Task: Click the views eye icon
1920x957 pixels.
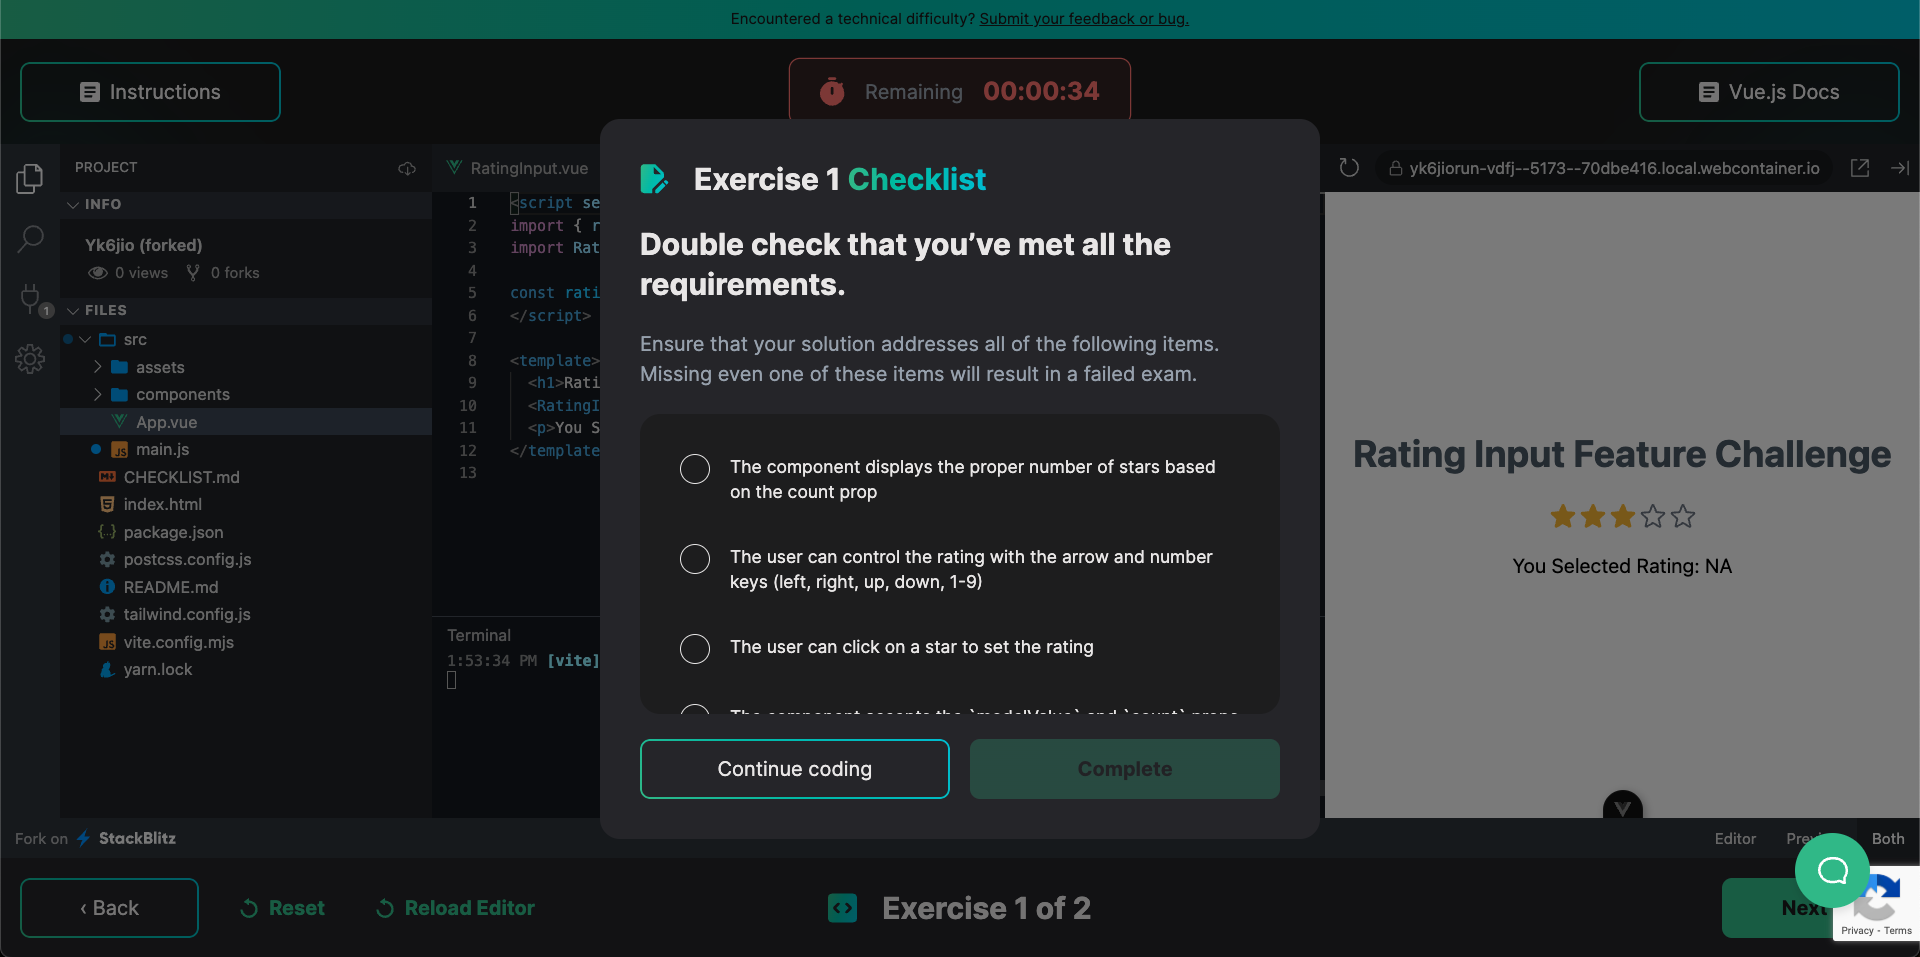Action: tap(98, 273)
